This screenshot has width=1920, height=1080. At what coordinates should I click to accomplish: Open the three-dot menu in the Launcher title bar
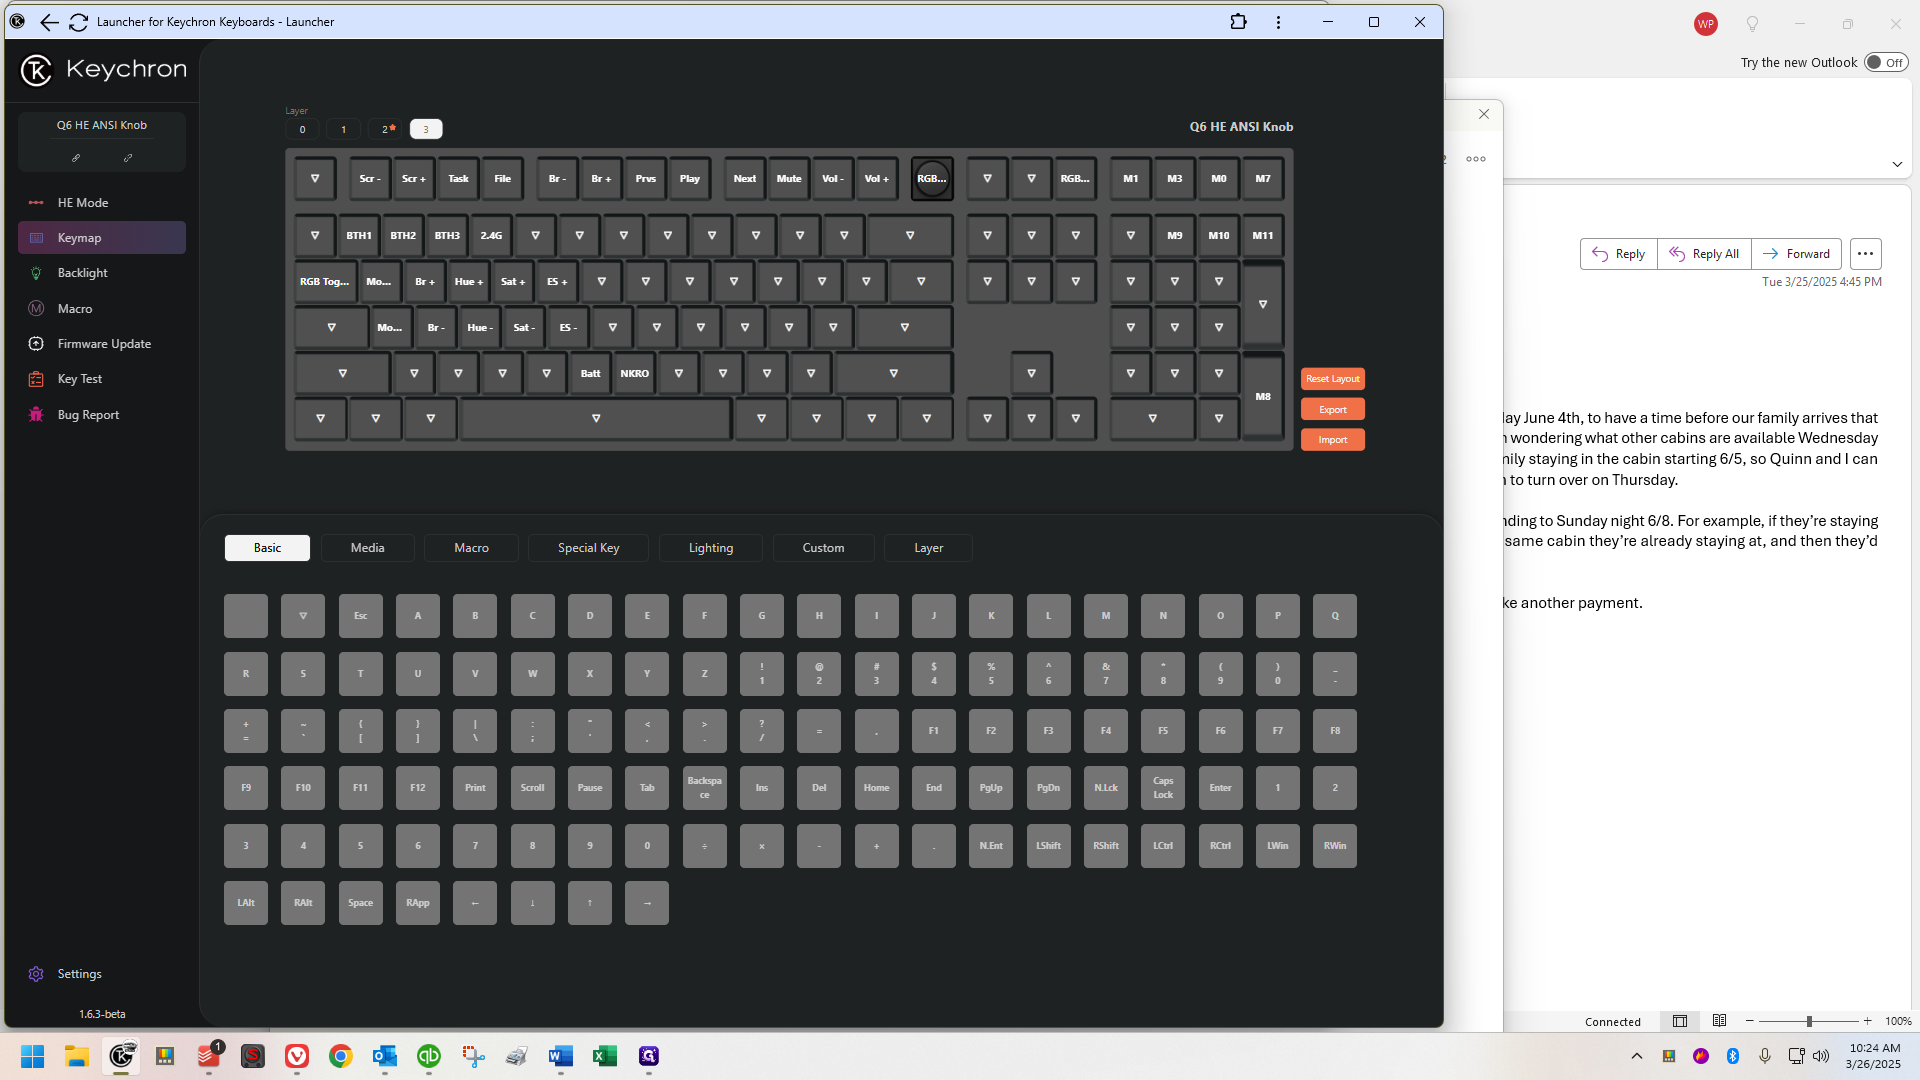[x=1278, y=22]
